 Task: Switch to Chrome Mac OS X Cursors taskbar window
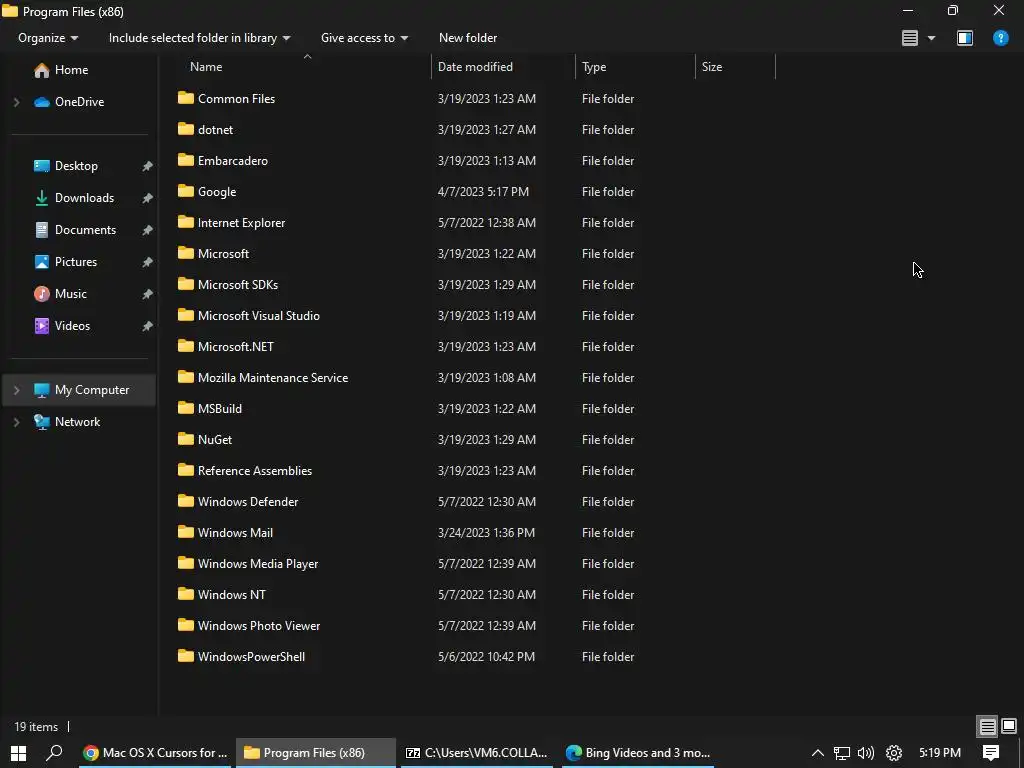tap(155, 753)
